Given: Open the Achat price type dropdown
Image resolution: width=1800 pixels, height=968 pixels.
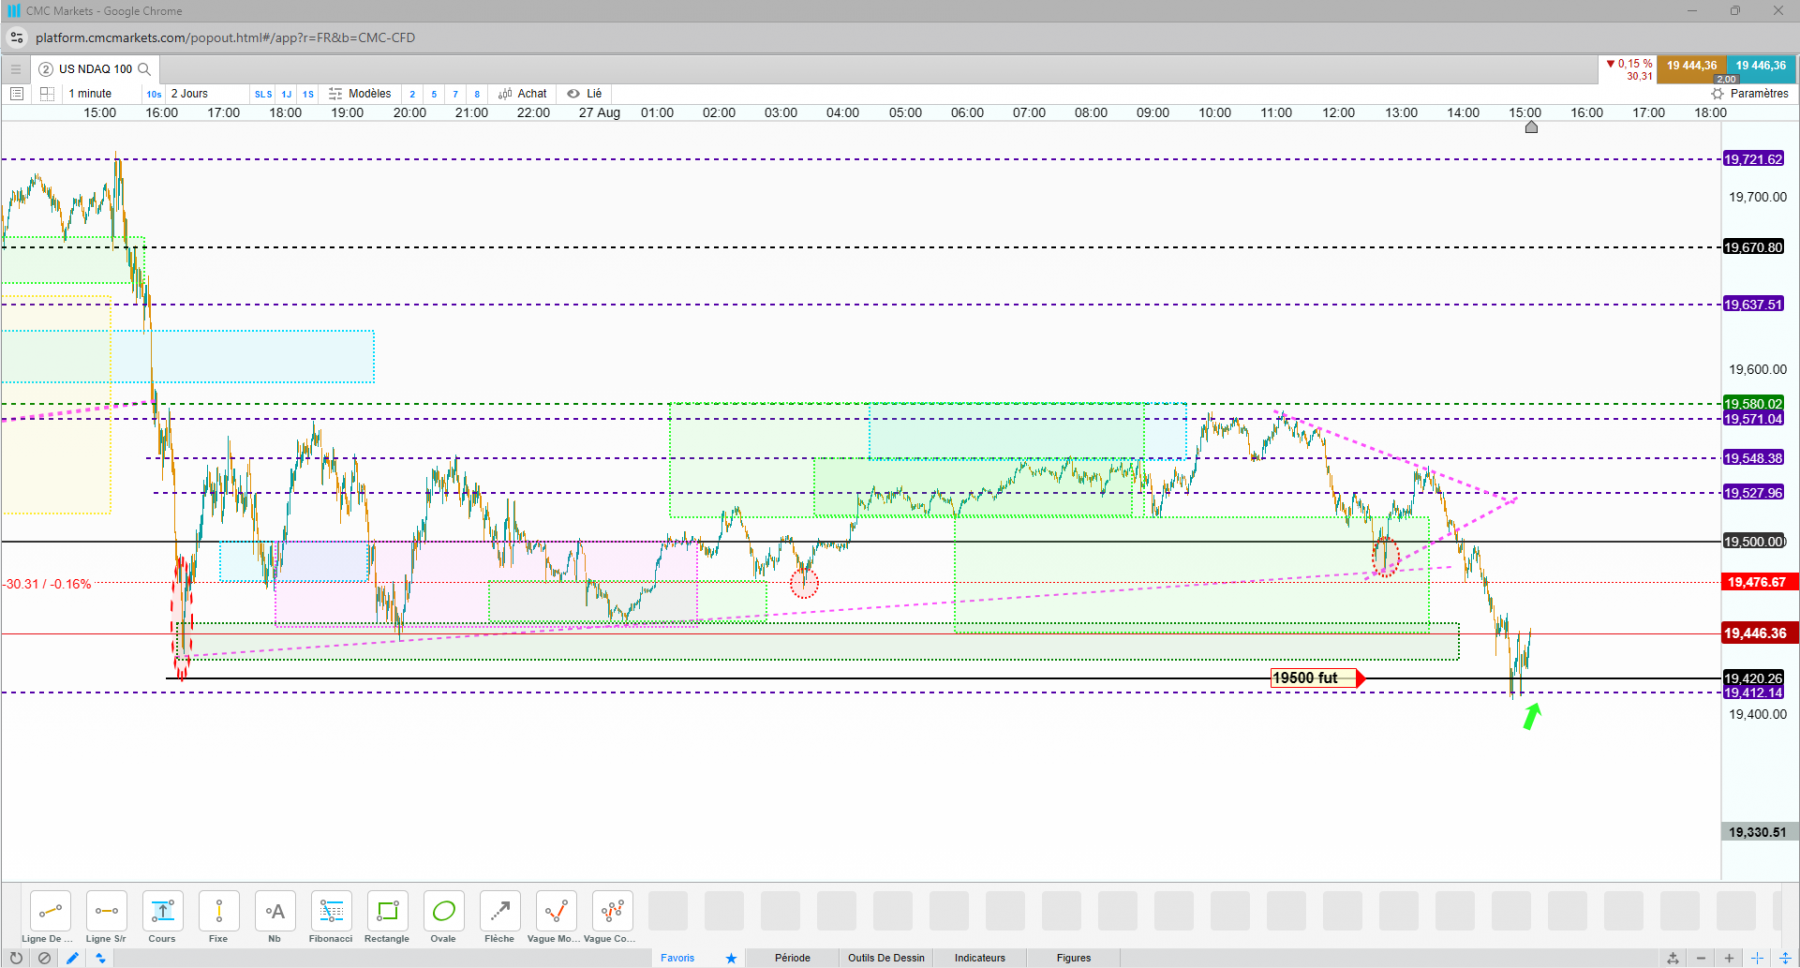Looking at the screenshot, I should click(523, 93).
